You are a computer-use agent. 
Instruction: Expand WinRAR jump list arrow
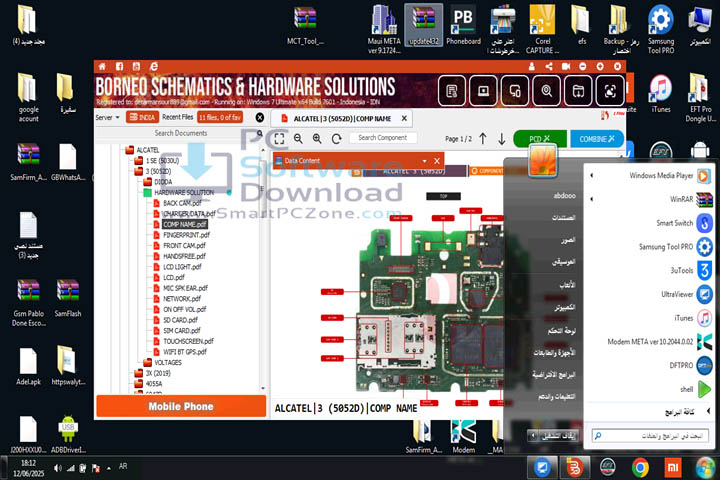pyautogui.click(x=591, y=199)
